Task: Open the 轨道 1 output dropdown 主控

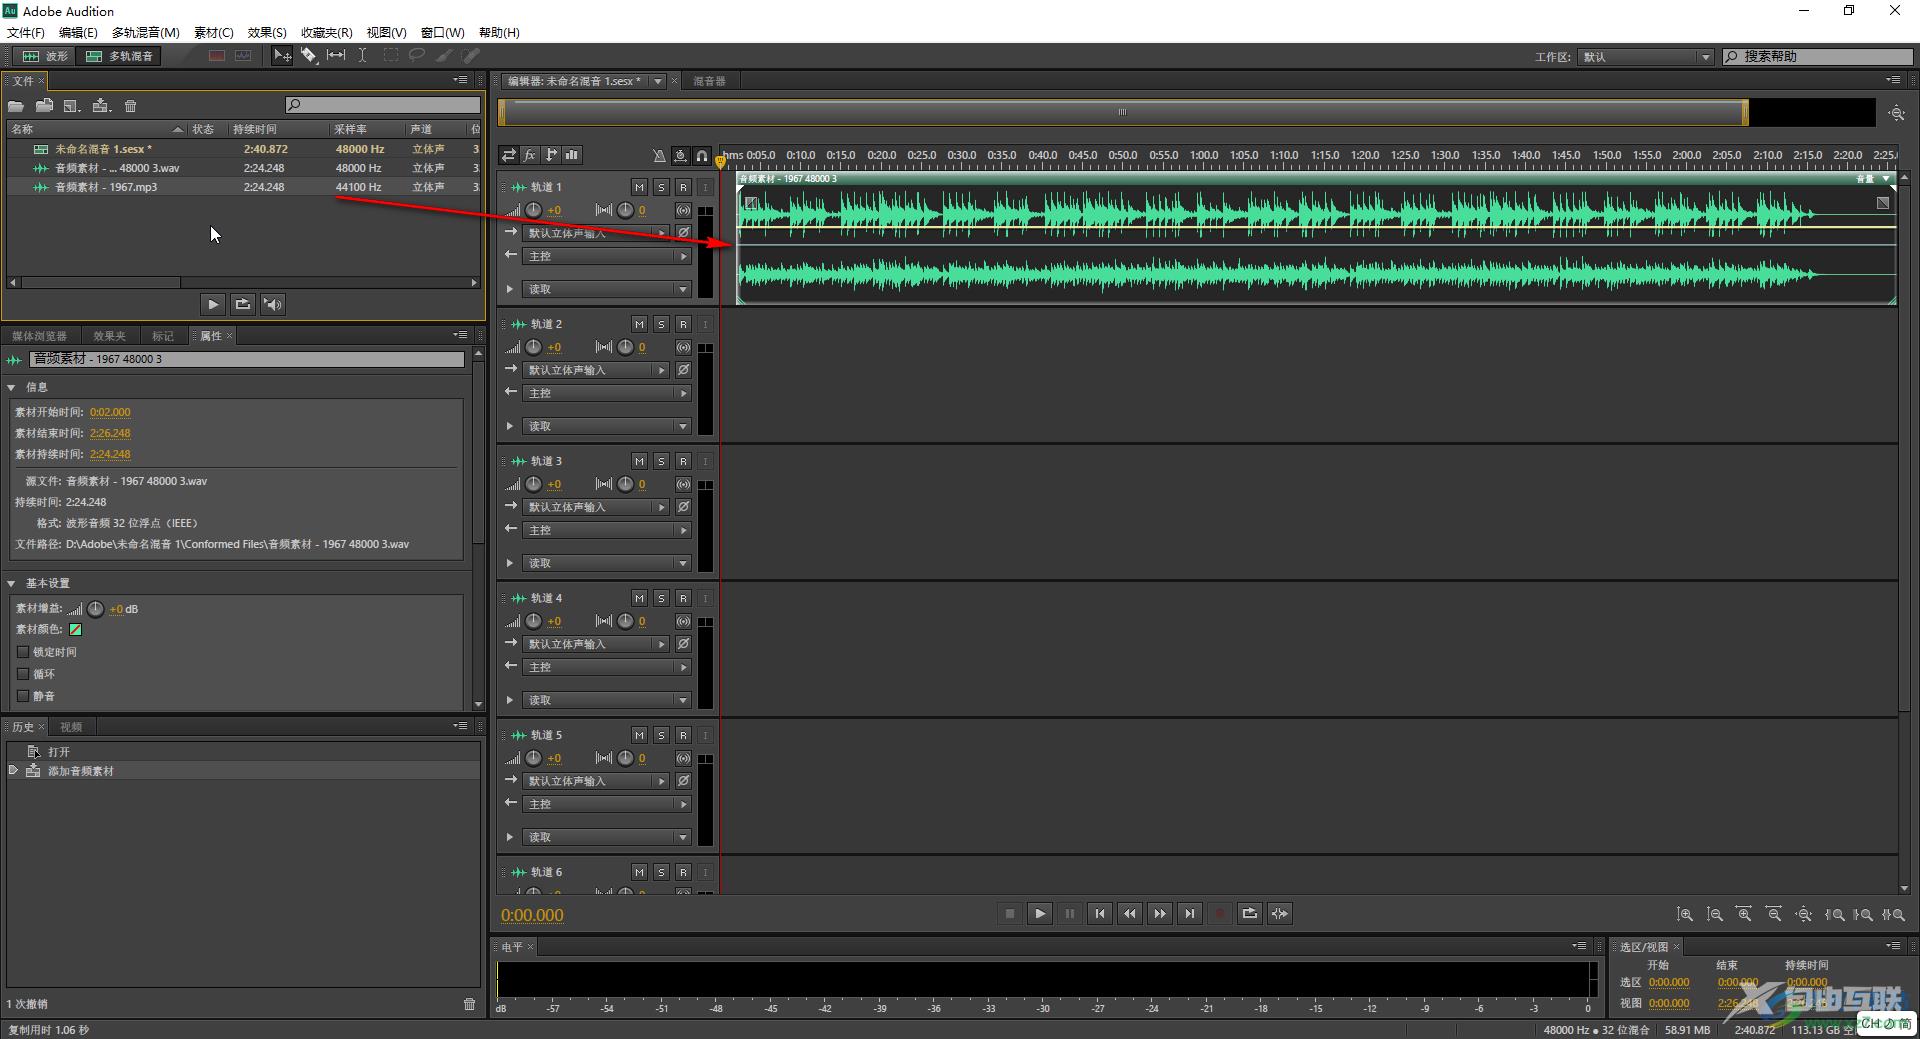Action: coord(608,256)
